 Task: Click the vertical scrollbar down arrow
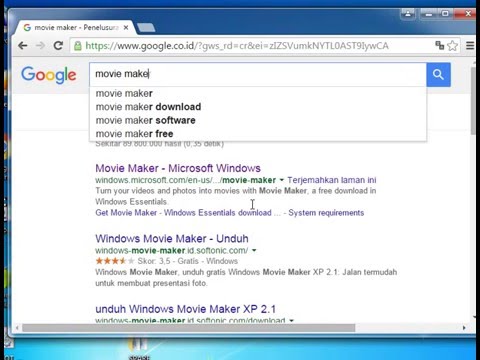point(474,317)
